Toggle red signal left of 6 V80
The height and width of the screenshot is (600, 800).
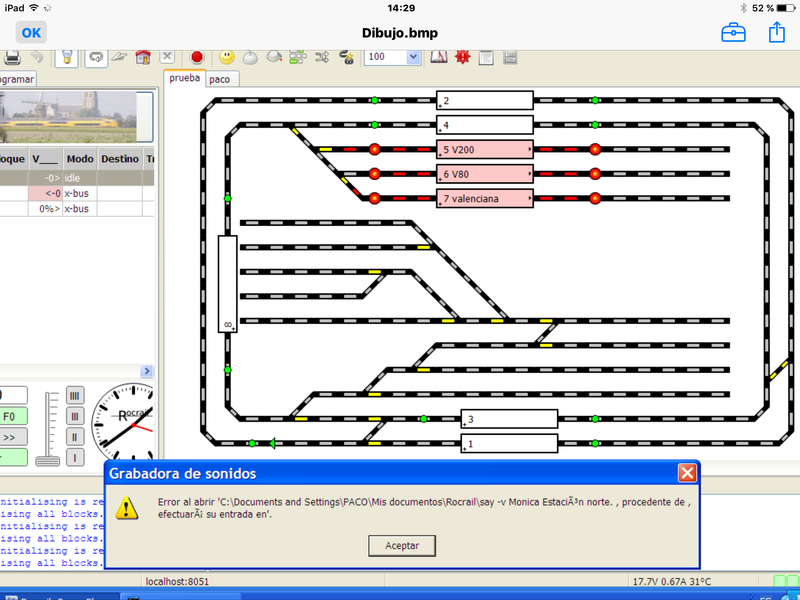pos(374,174)
